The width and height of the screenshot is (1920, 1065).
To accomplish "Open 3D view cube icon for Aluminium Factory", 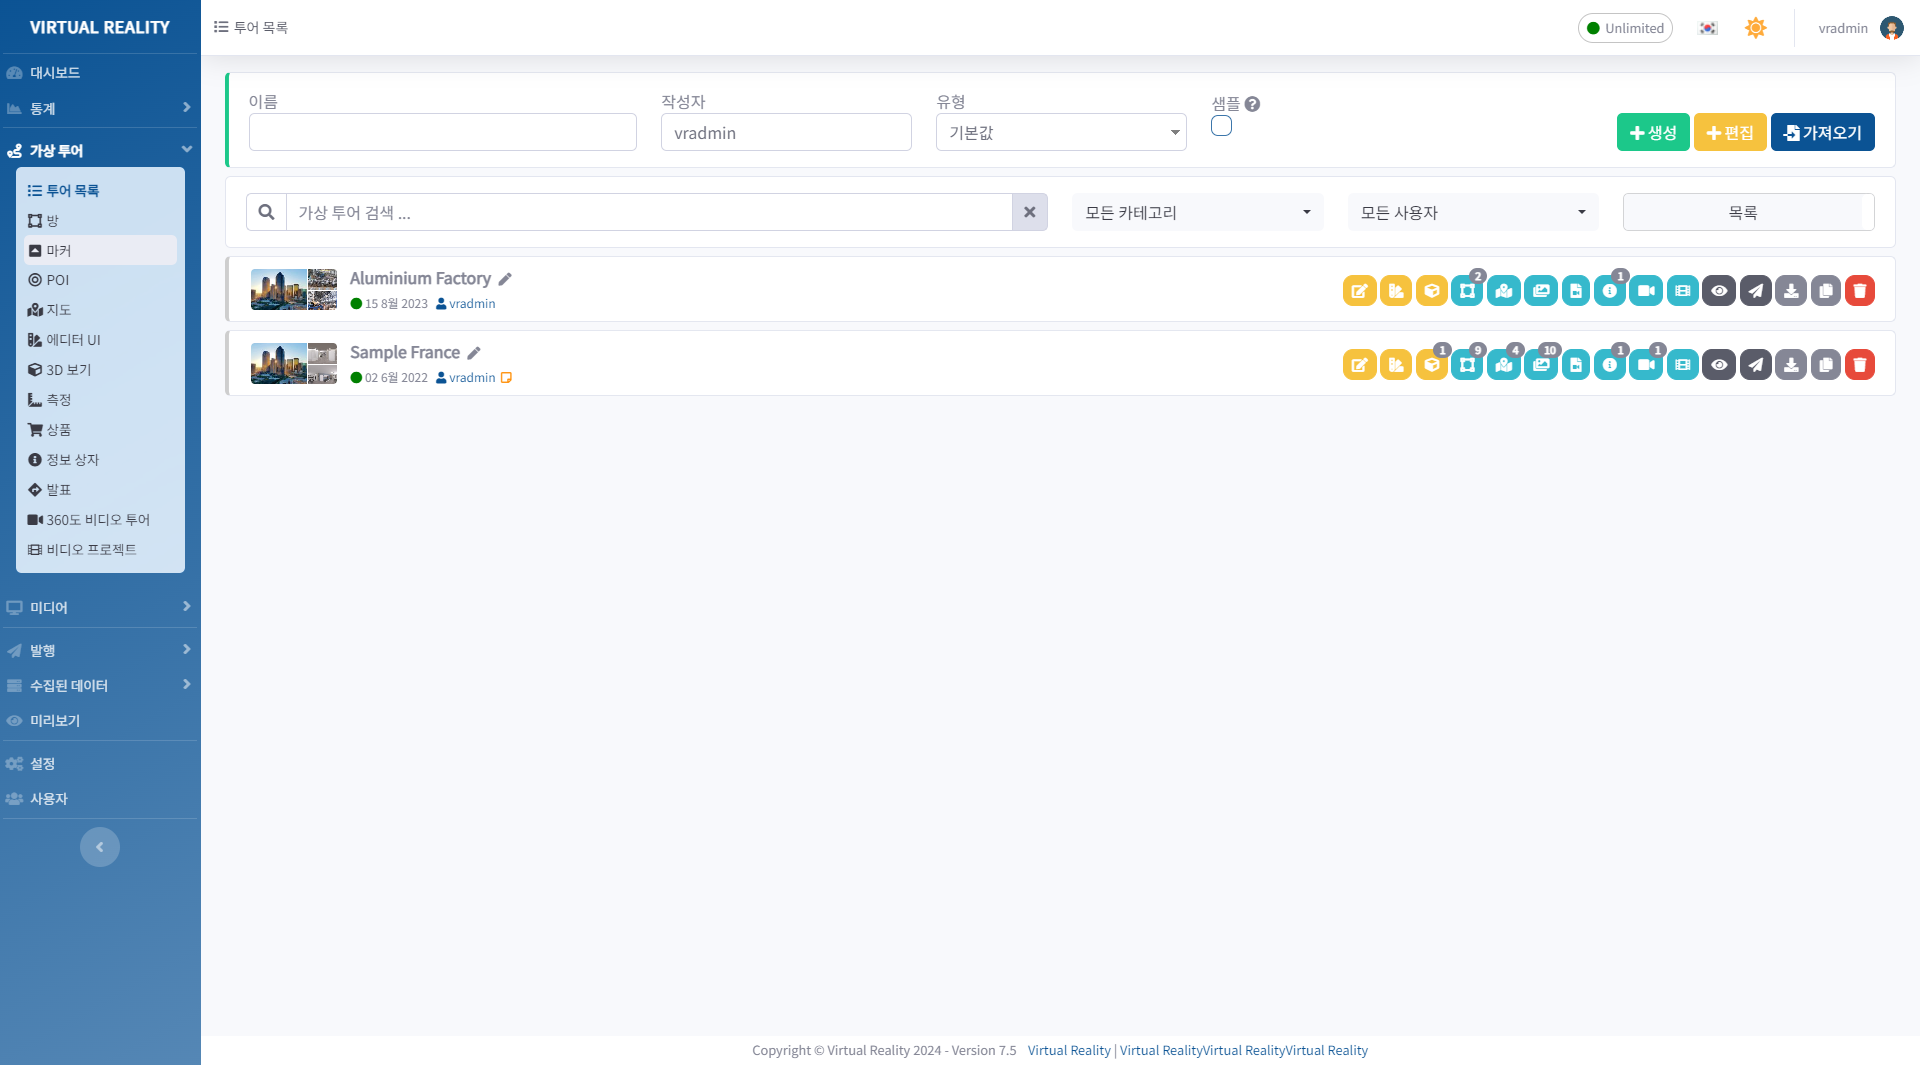I will pyautogui.click(x=1431, y=291).
